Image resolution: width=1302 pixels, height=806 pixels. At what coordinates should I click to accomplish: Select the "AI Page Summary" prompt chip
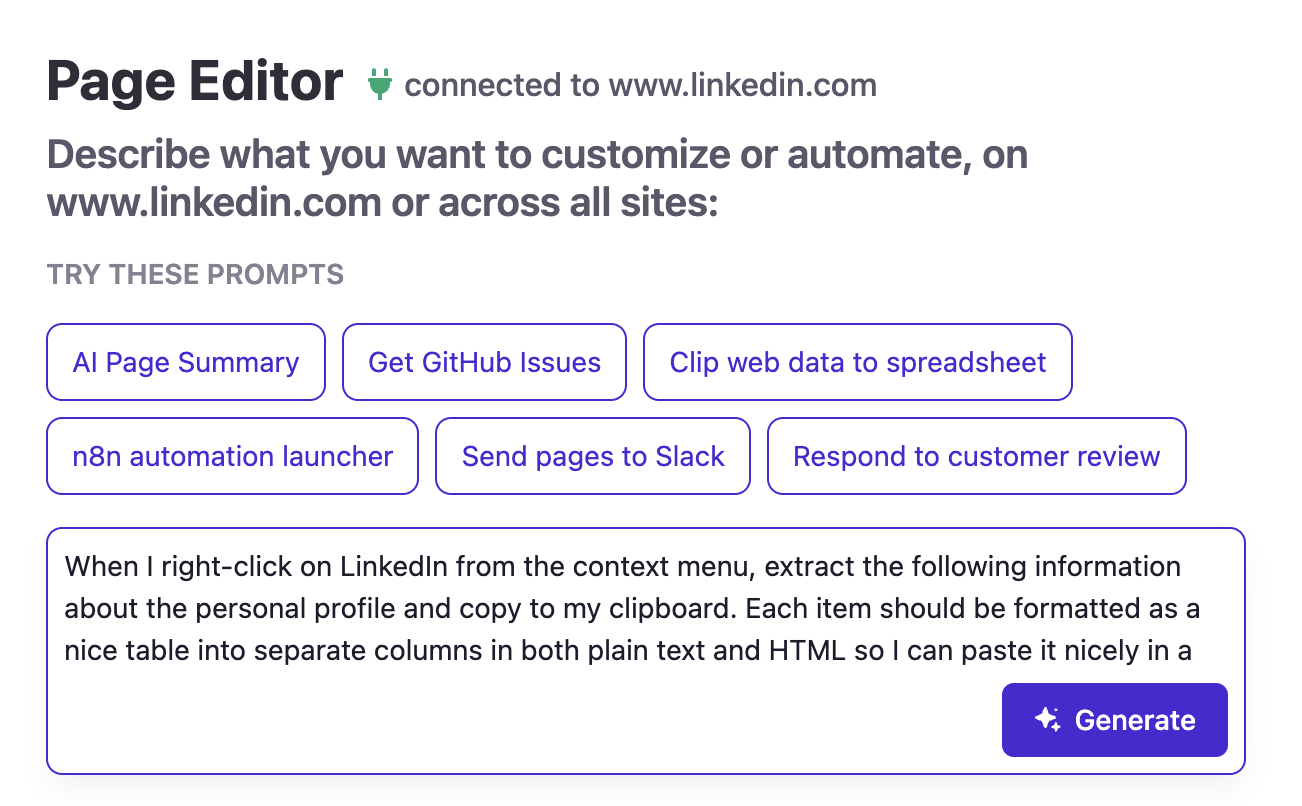(x=186, y=362)
